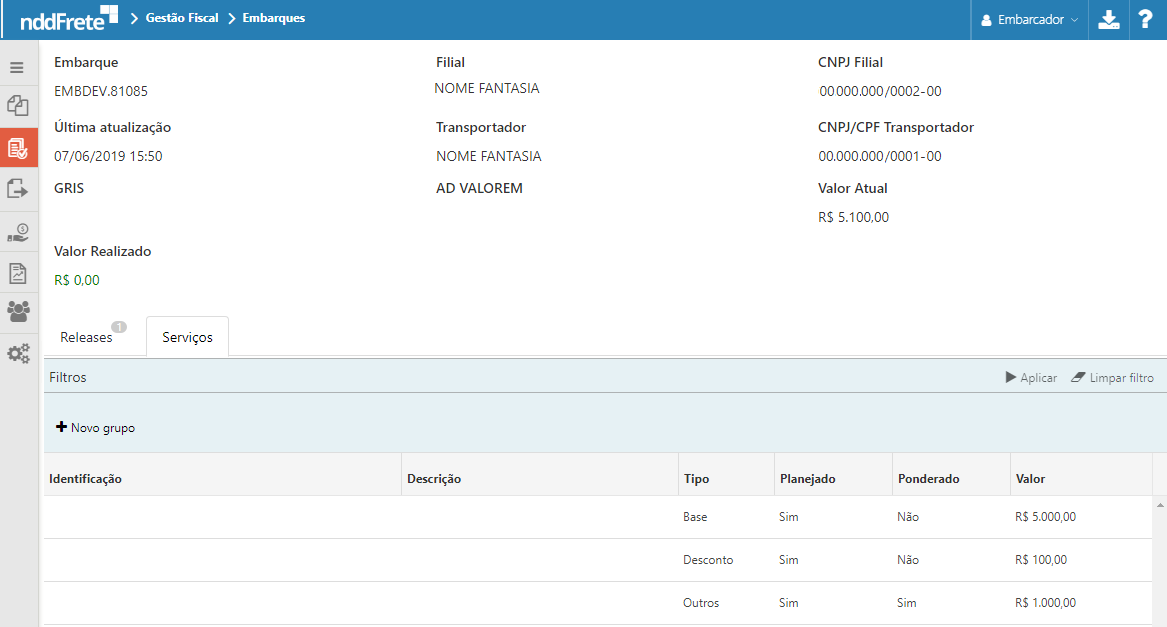Open the payment hand-with-coin sidebar icon
Screen dimensions: 1167x627
coord(18,232)
